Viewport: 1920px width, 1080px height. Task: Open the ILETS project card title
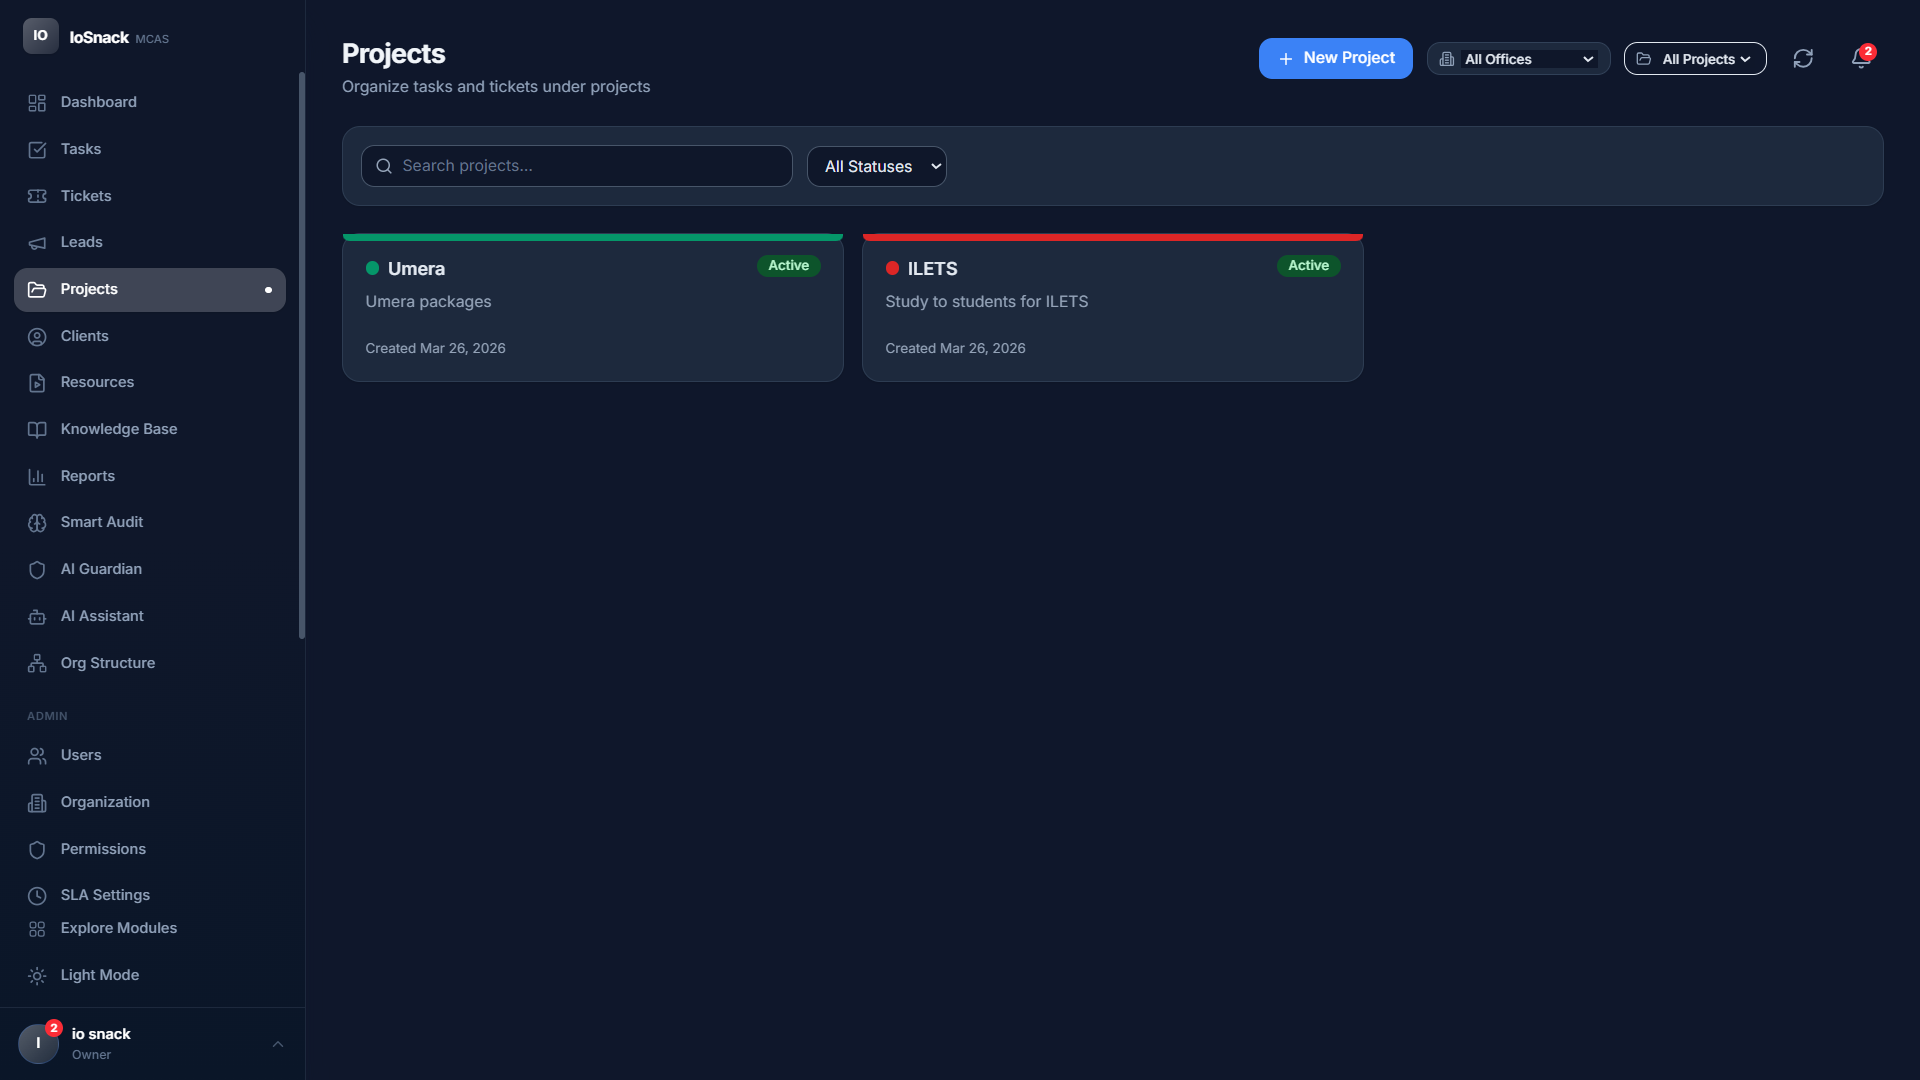pyautogui.click(x=932, y=269)
